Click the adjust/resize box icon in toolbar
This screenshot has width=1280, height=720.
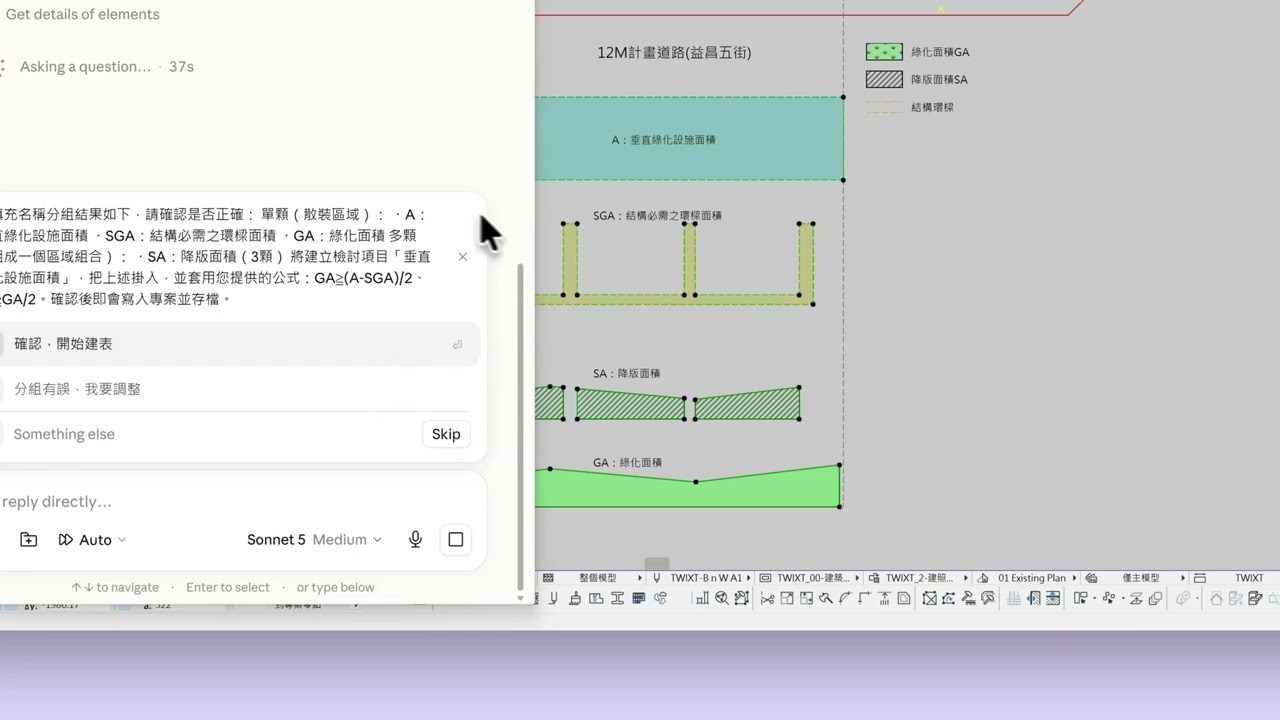[x=806, y=598]
